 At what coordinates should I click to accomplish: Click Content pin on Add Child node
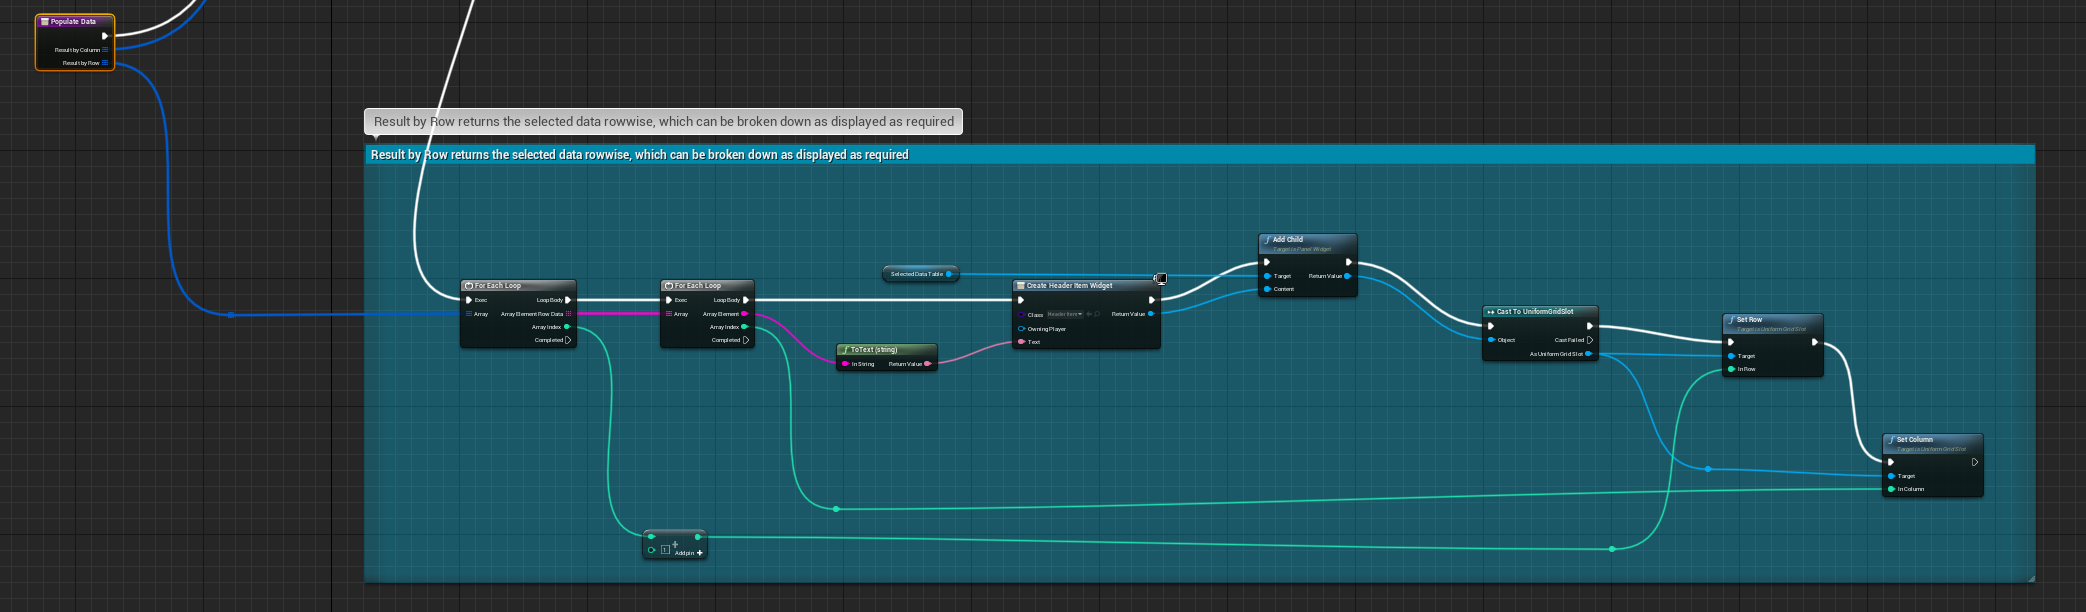point(1267,289)
